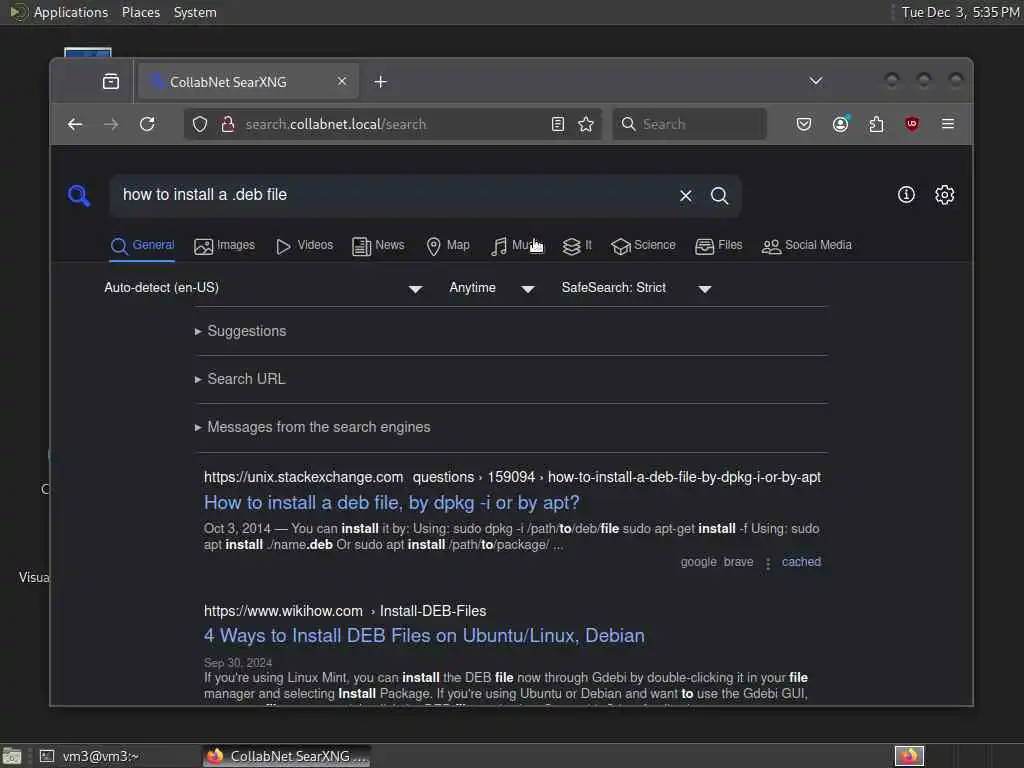Switch to the IT tab
Viewport: 1024px width, 768px height.
point(577,246)
